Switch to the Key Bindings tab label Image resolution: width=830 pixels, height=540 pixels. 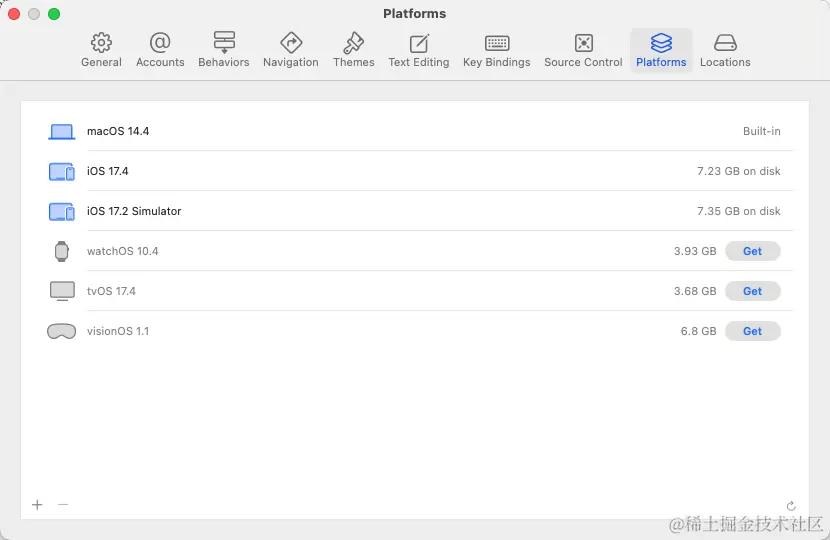coord(497,62)
